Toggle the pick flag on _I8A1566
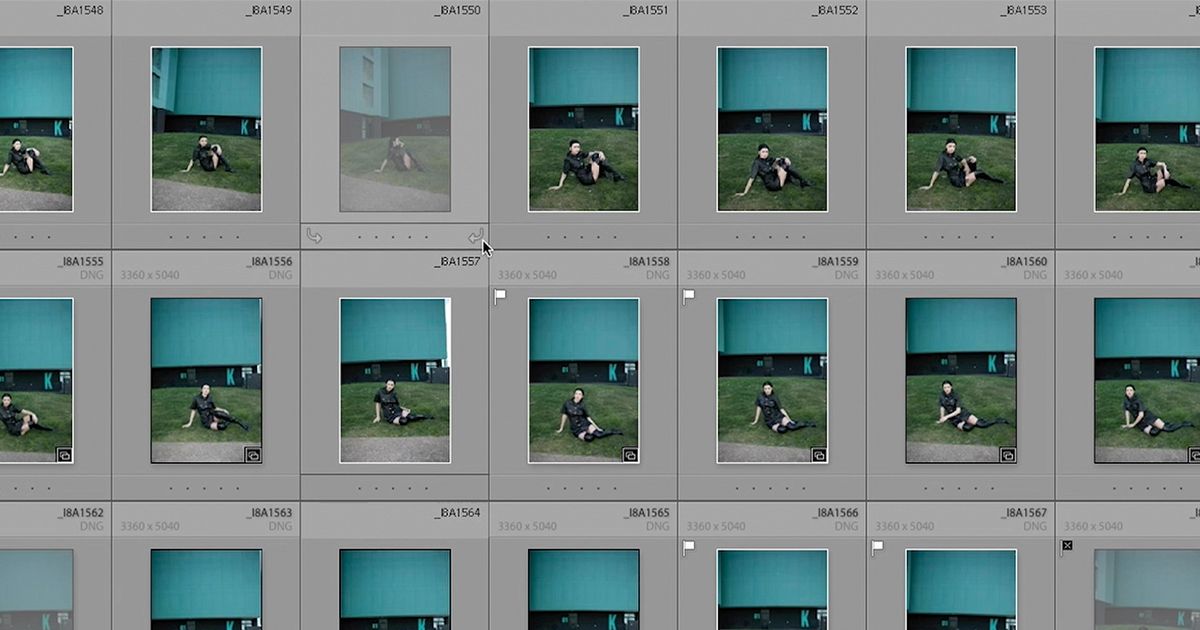This screenshot has width=1200, height=630. (689, 548)
